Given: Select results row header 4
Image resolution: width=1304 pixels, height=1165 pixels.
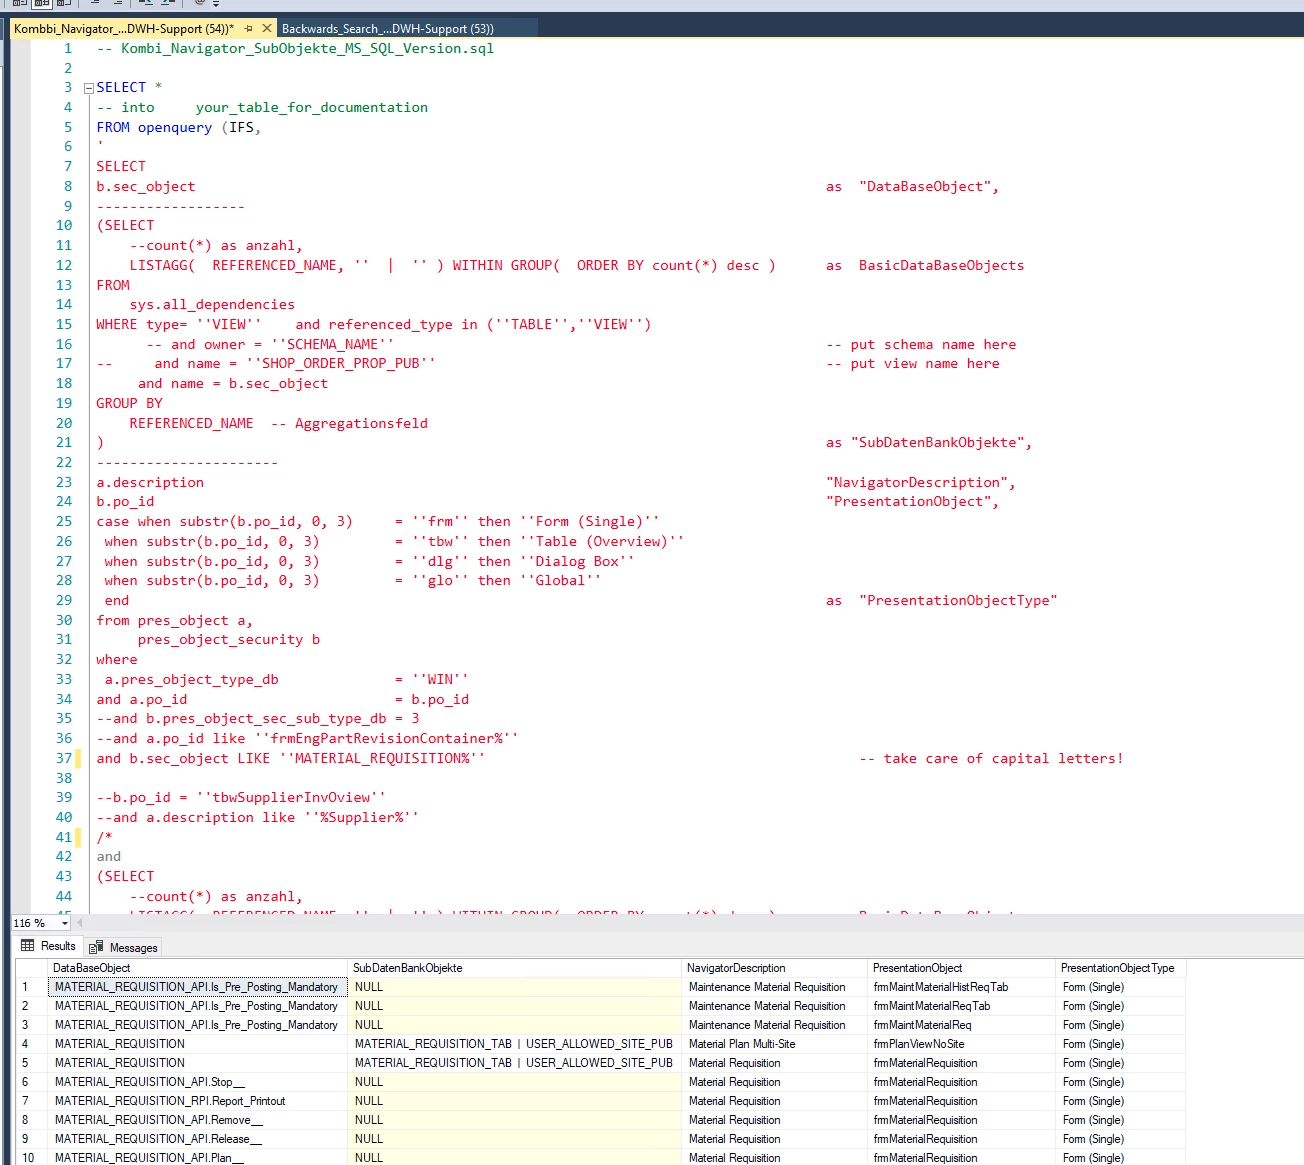Looking at the screenshot, I should click(x=32, y=1044).
